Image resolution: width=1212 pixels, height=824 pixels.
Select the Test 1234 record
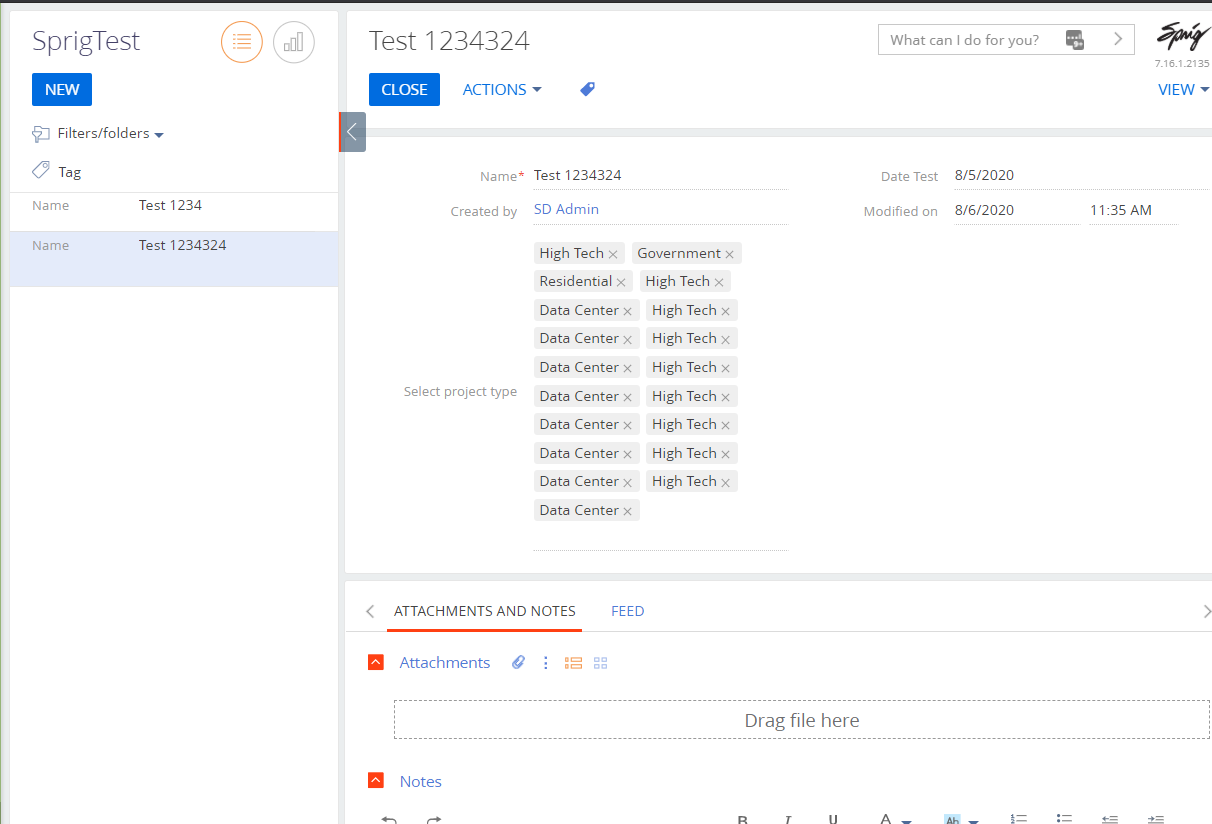pyautogui.click(x=174, y=212)
